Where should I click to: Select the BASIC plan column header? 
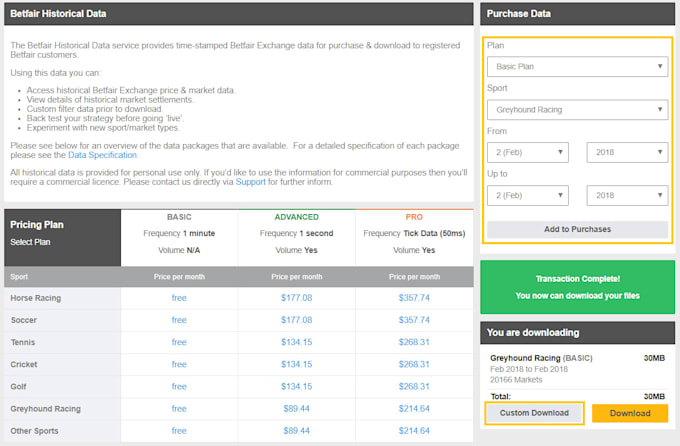(x=179, y=217)
